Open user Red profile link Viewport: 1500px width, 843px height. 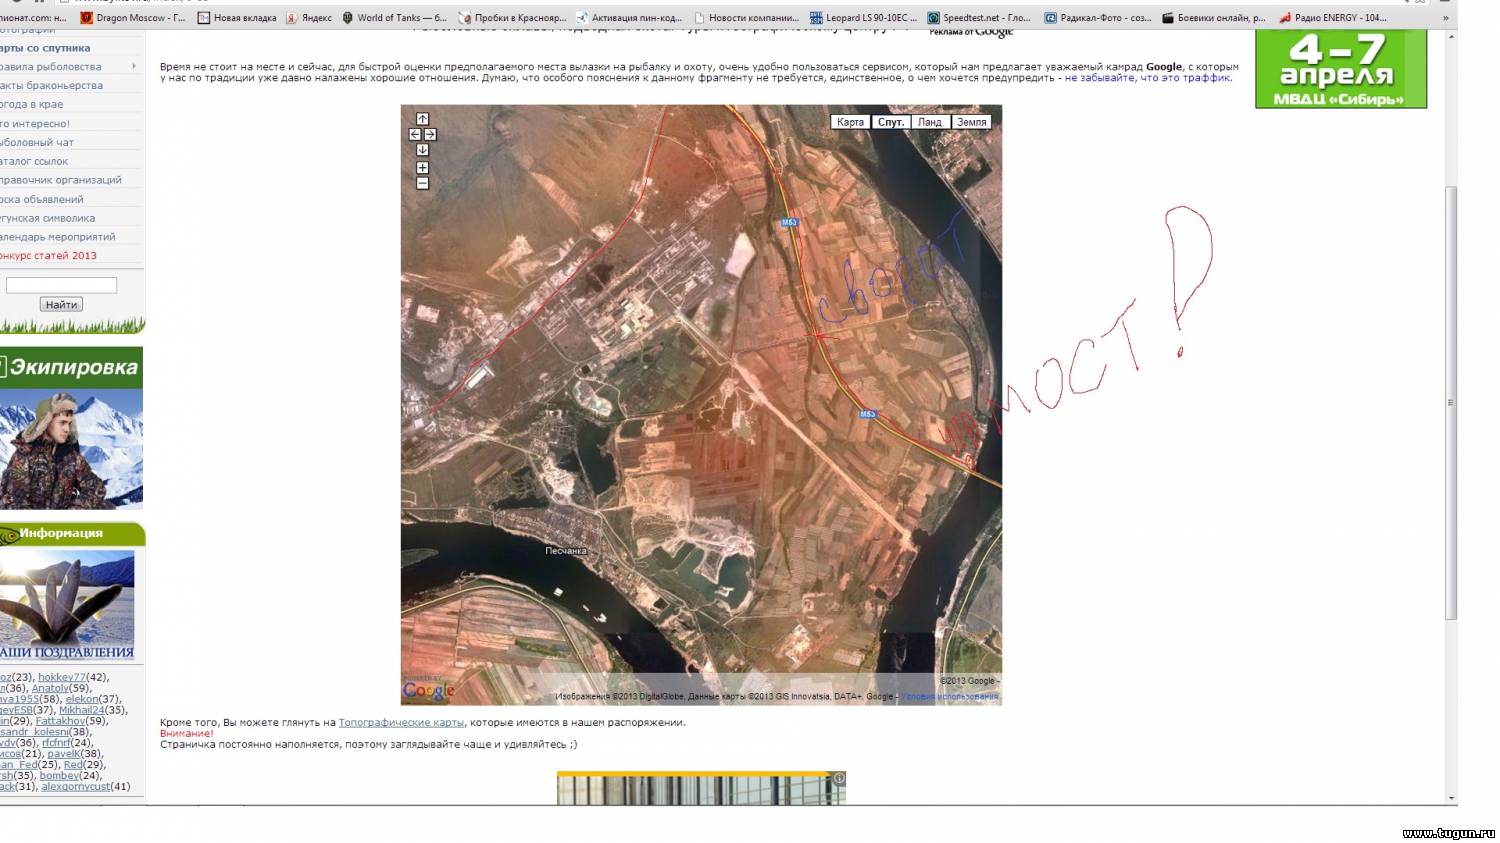pos(73,764)
